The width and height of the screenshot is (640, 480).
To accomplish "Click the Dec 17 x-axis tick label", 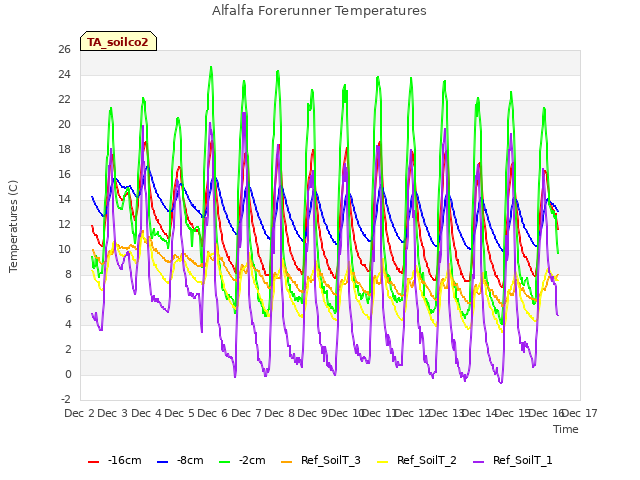I will pos(580,413).
